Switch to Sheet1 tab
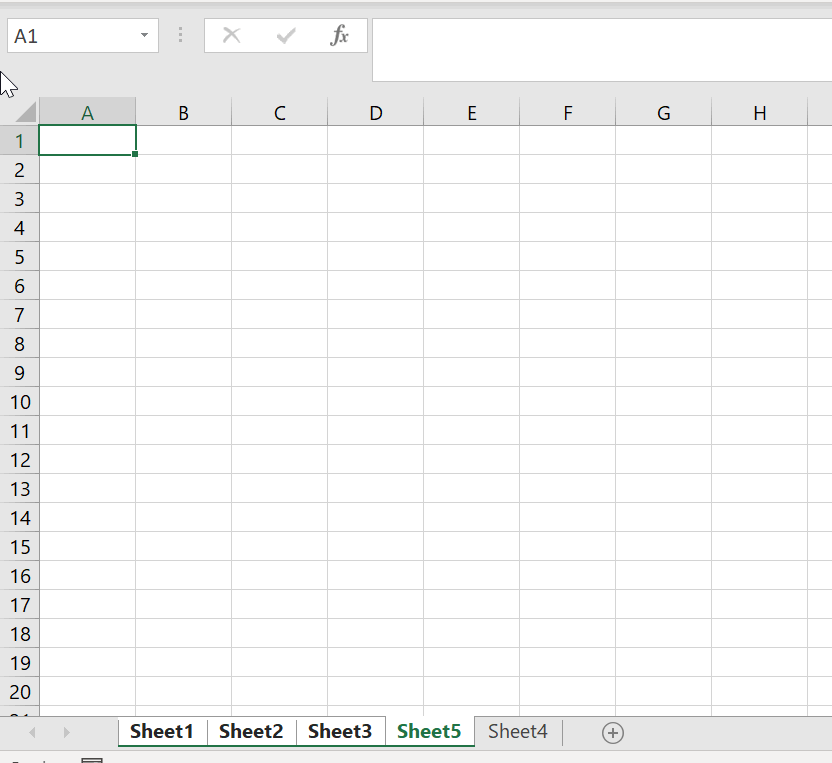Viewport: 832px width, 763px height. 162,732
